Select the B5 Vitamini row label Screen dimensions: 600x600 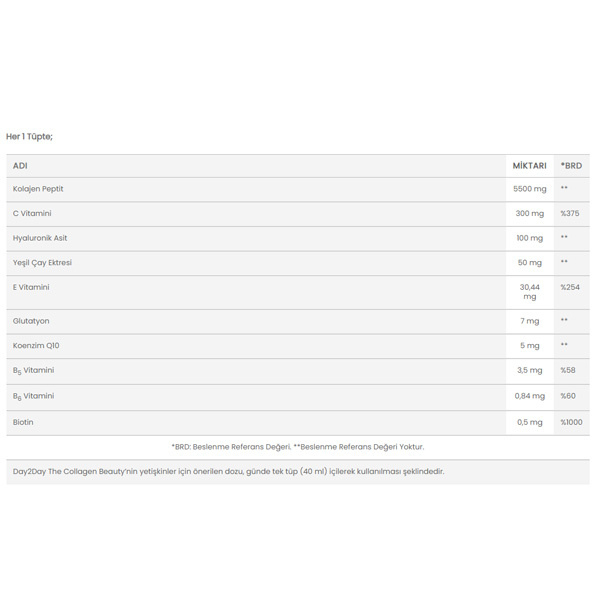tap(33, 370)
